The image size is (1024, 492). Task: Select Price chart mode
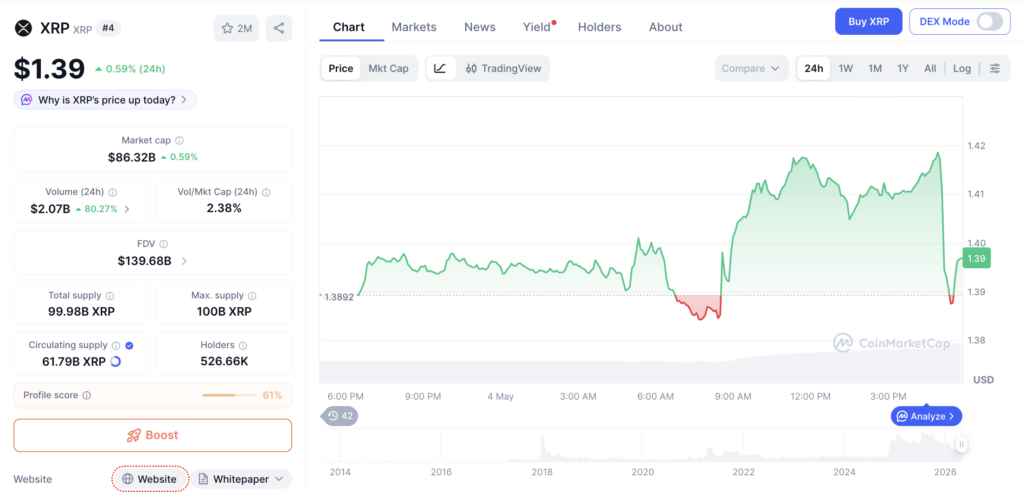click(x=341, y=68)
